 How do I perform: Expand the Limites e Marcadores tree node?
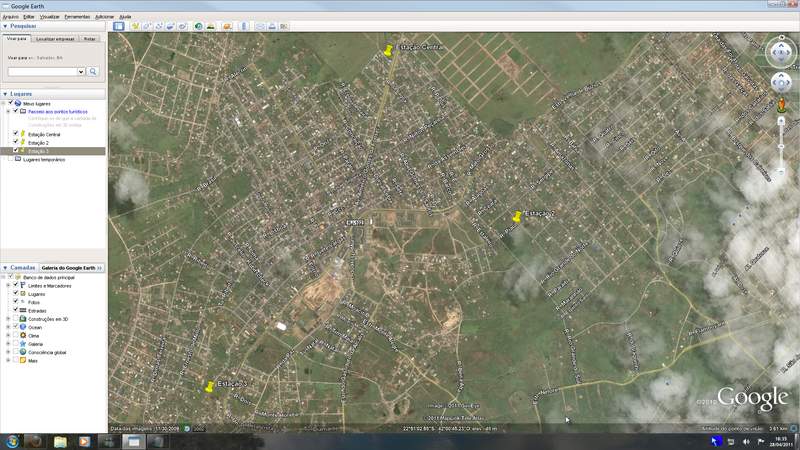[8, 286]
